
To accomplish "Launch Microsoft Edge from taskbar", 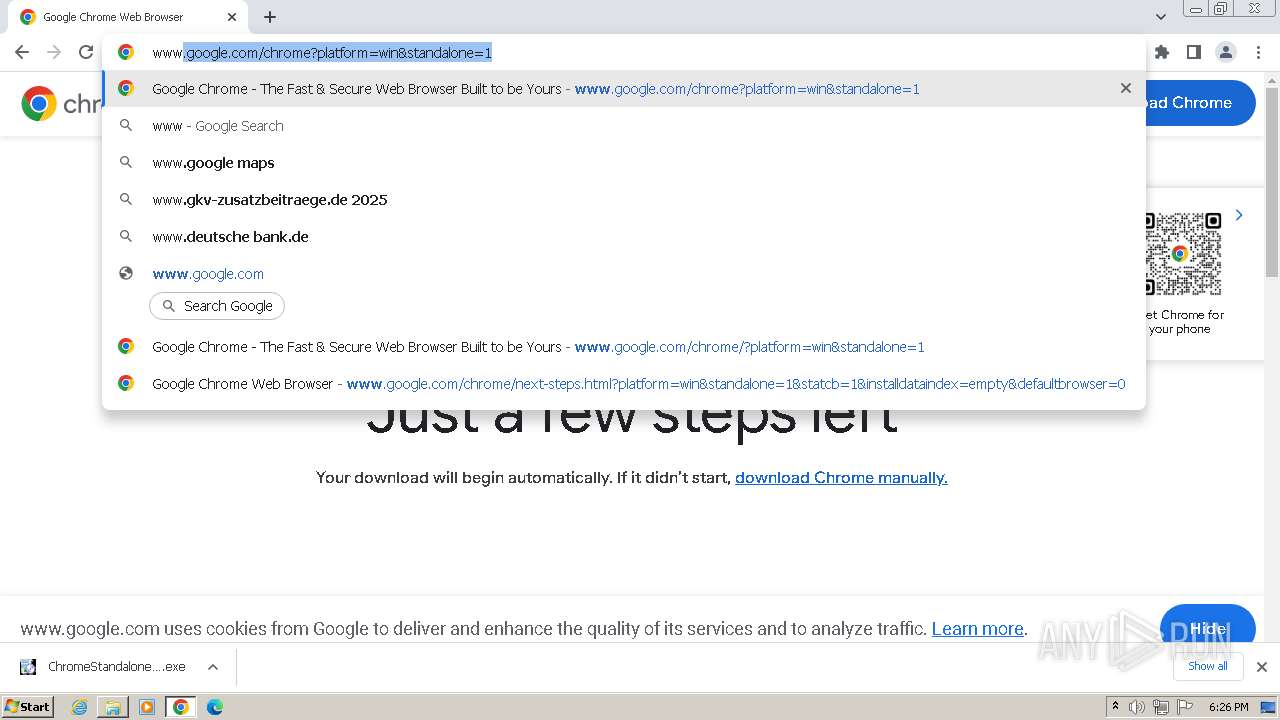I will pyautogui.click(x=214, y=707).
